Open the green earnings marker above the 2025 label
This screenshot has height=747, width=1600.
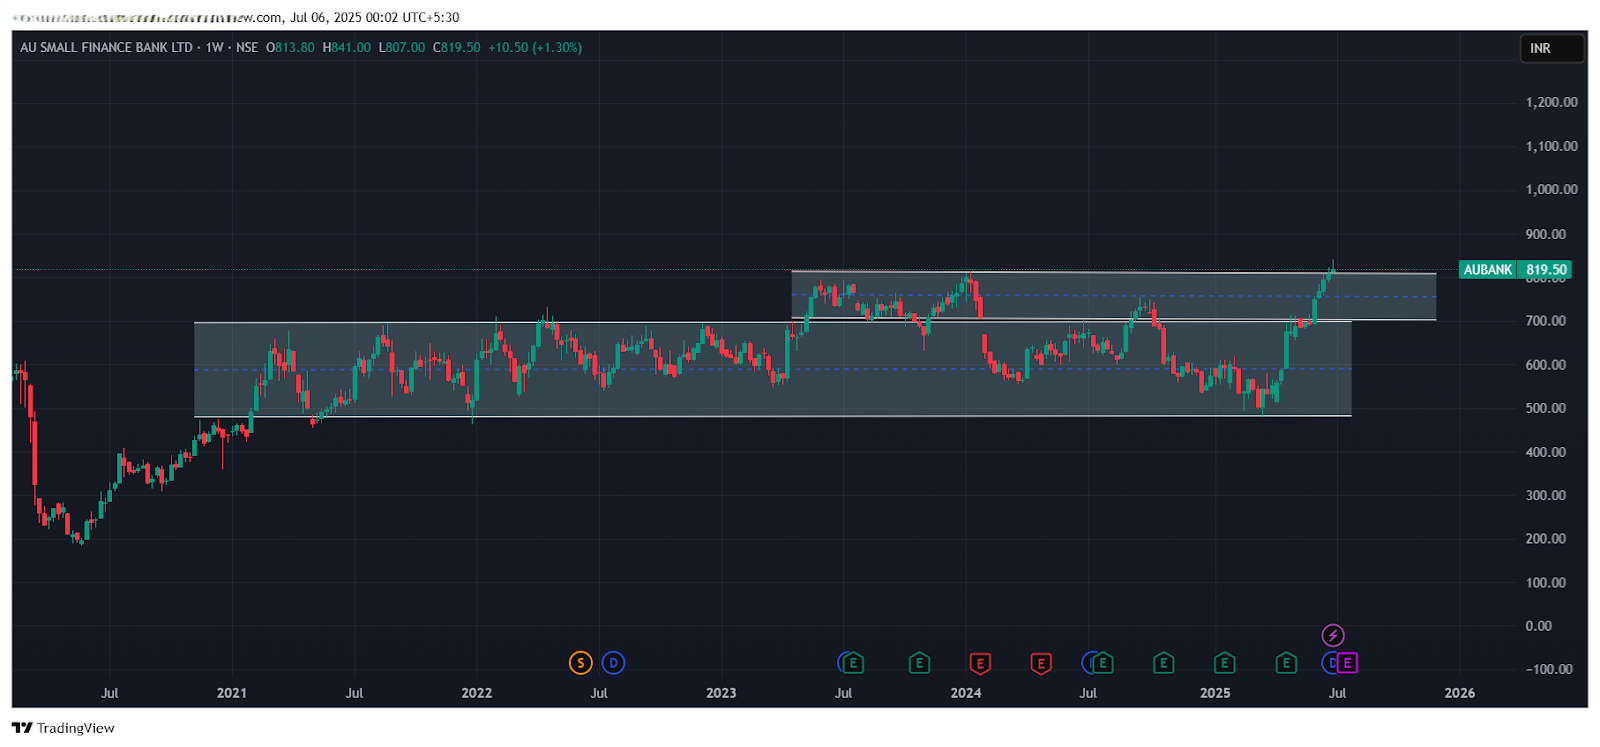pyautogui.click(x=1224, y=663)
